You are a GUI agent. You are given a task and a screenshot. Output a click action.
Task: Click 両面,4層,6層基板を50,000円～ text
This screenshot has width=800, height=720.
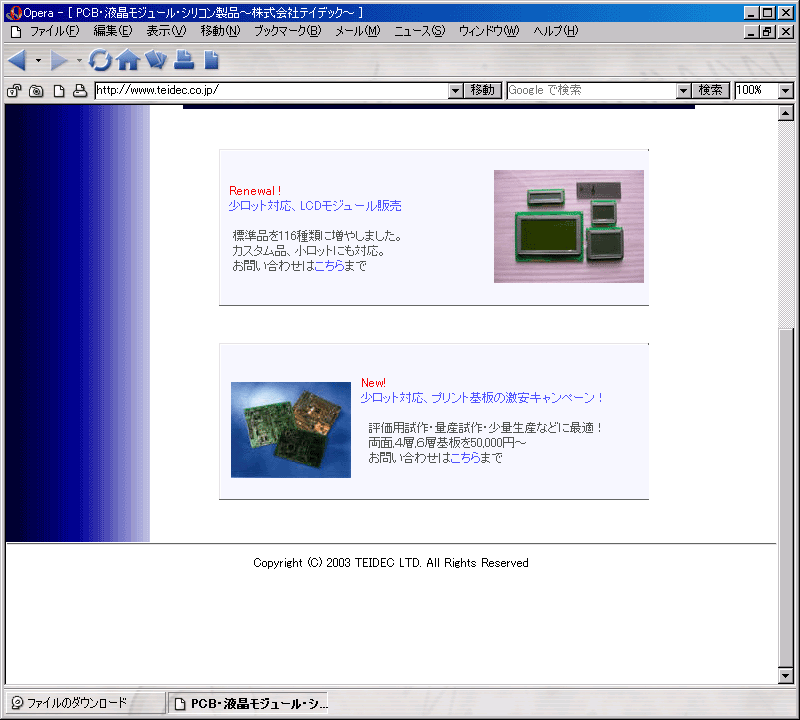click(447, 442)
